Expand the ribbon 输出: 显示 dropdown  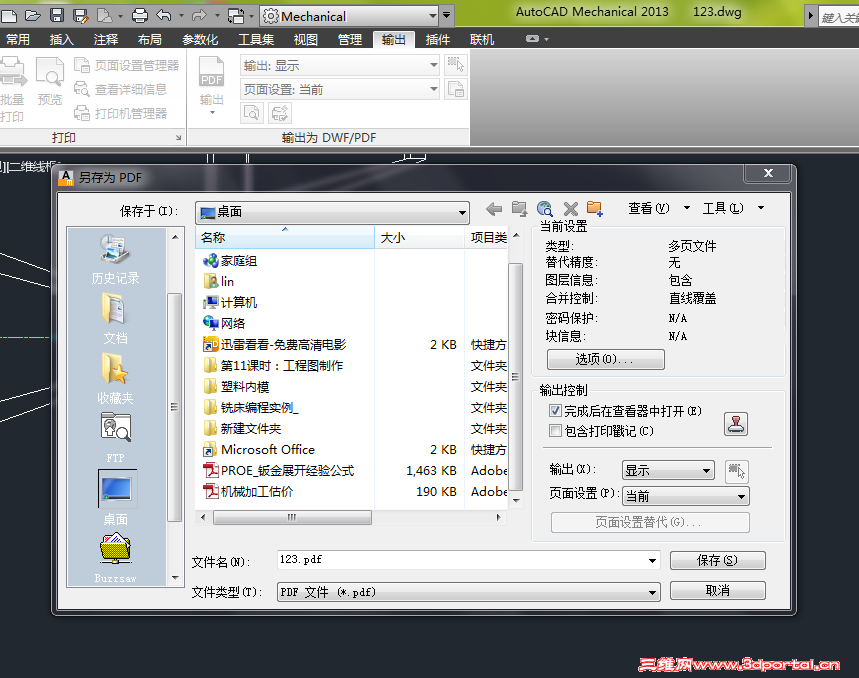340,66
